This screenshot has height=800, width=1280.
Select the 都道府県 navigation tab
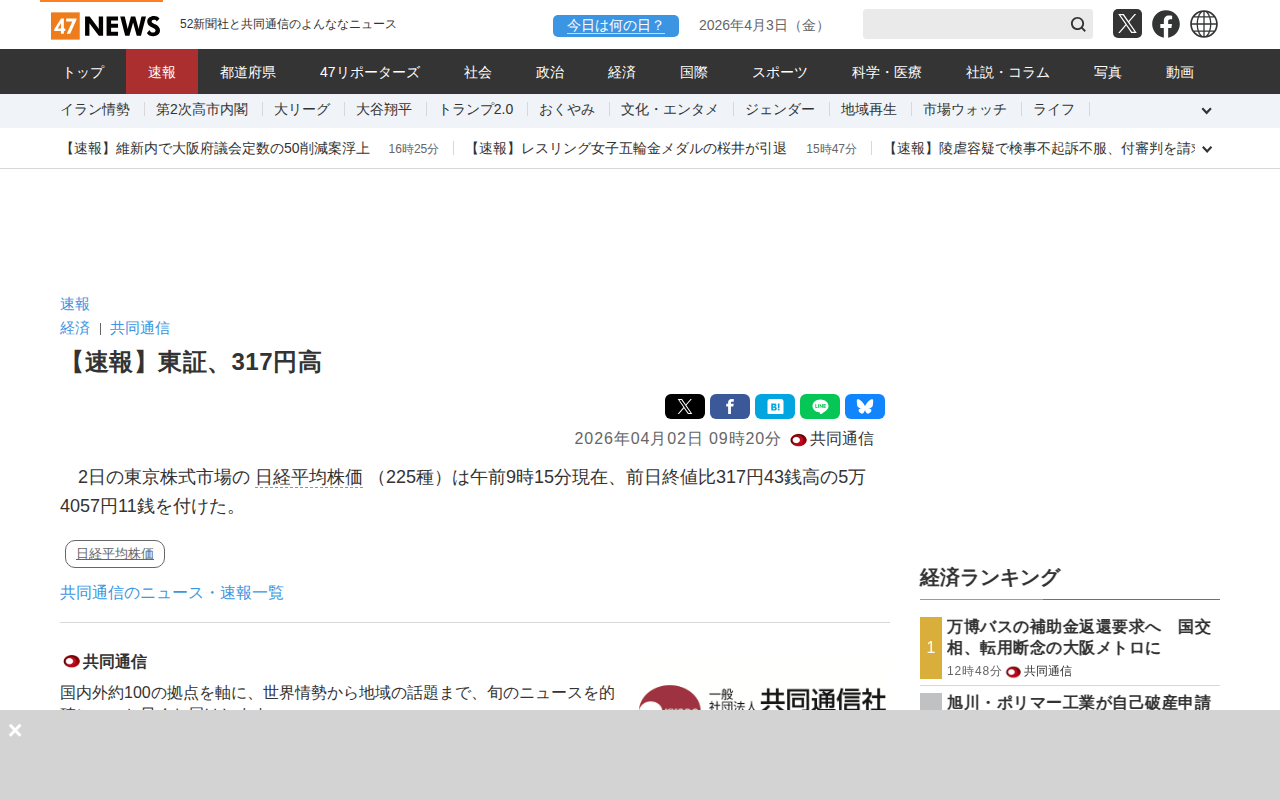[248, 72]
